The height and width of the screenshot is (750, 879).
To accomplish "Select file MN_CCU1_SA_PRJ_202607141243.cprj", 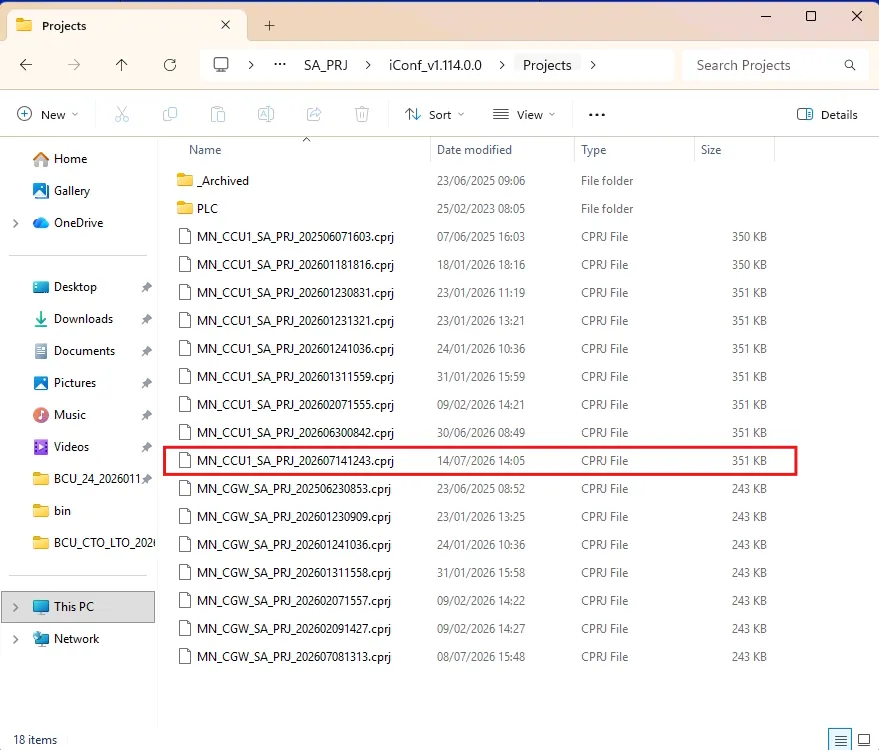I will 472,461.
